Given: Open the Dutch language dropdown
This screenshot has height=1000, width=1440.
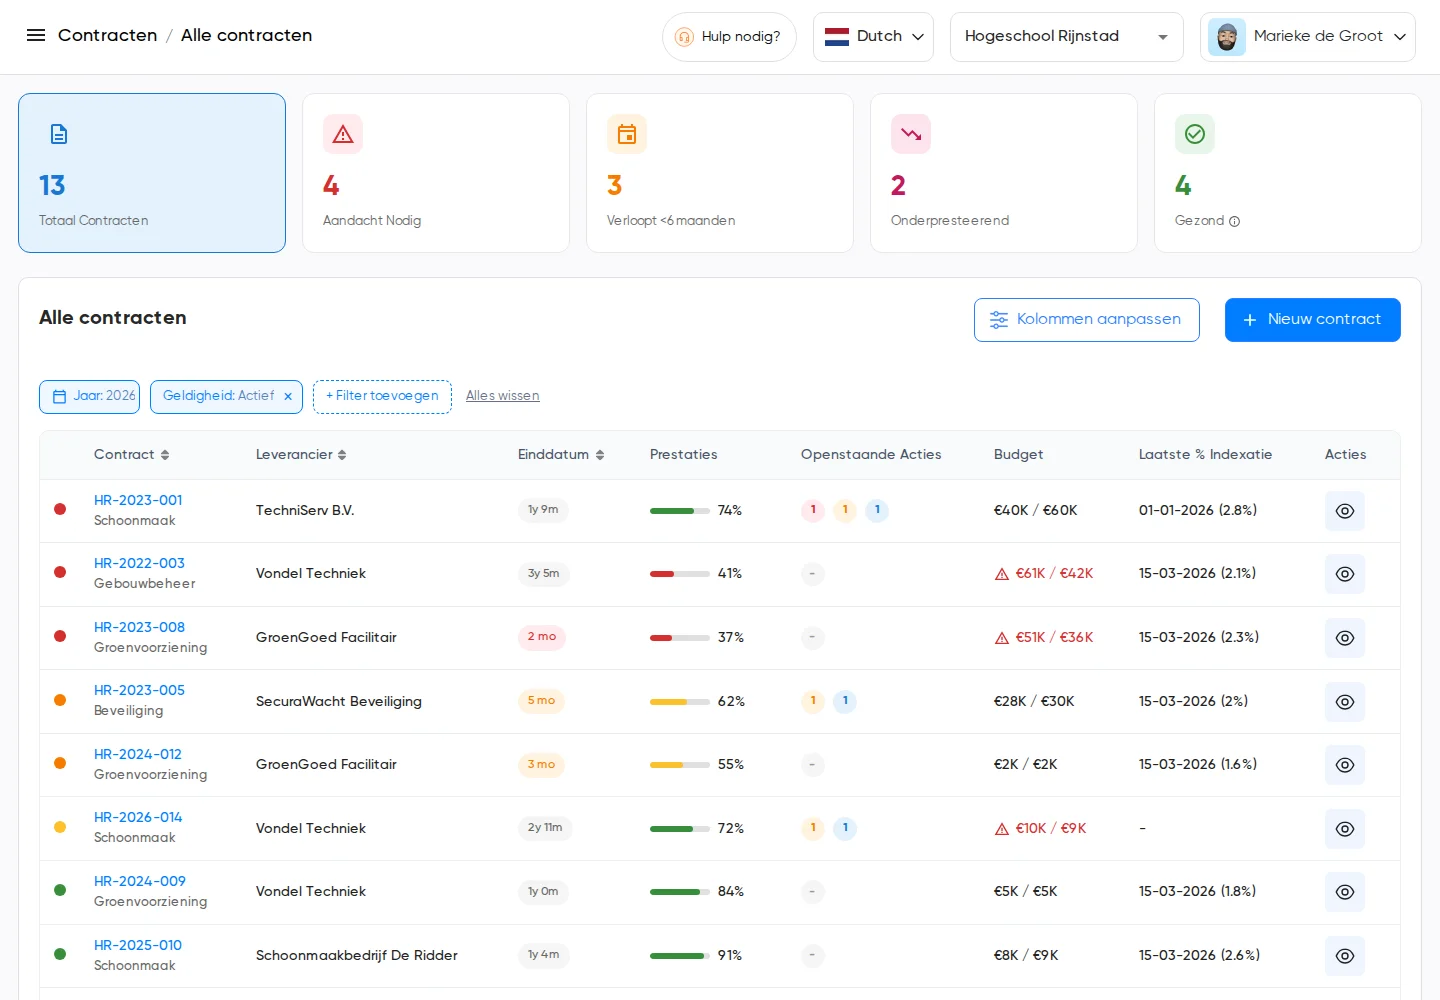Looking at the screenshot, I should (x=873, y=37).
